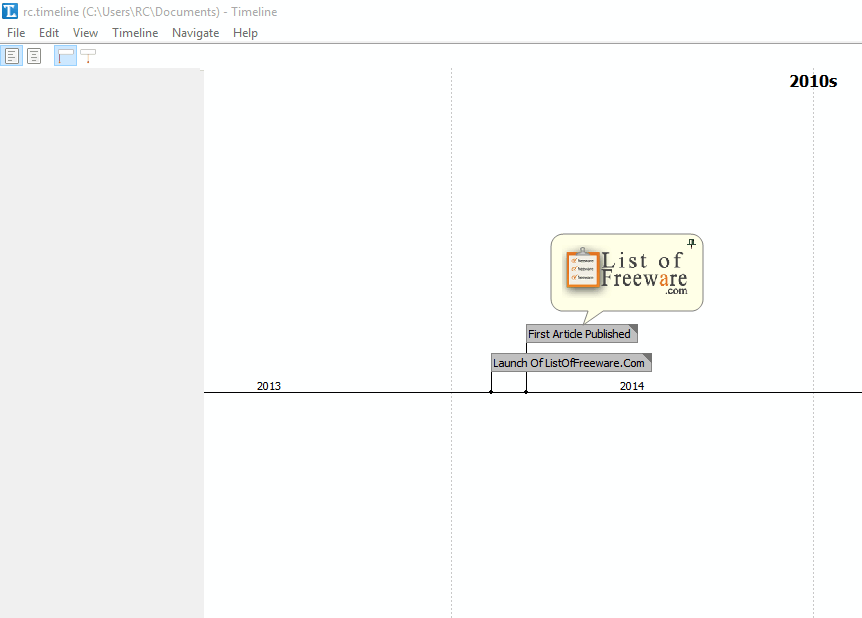Screen dimensions: 862x618
Task: Open the Timeline menu
Action: [x=135, y=33]
